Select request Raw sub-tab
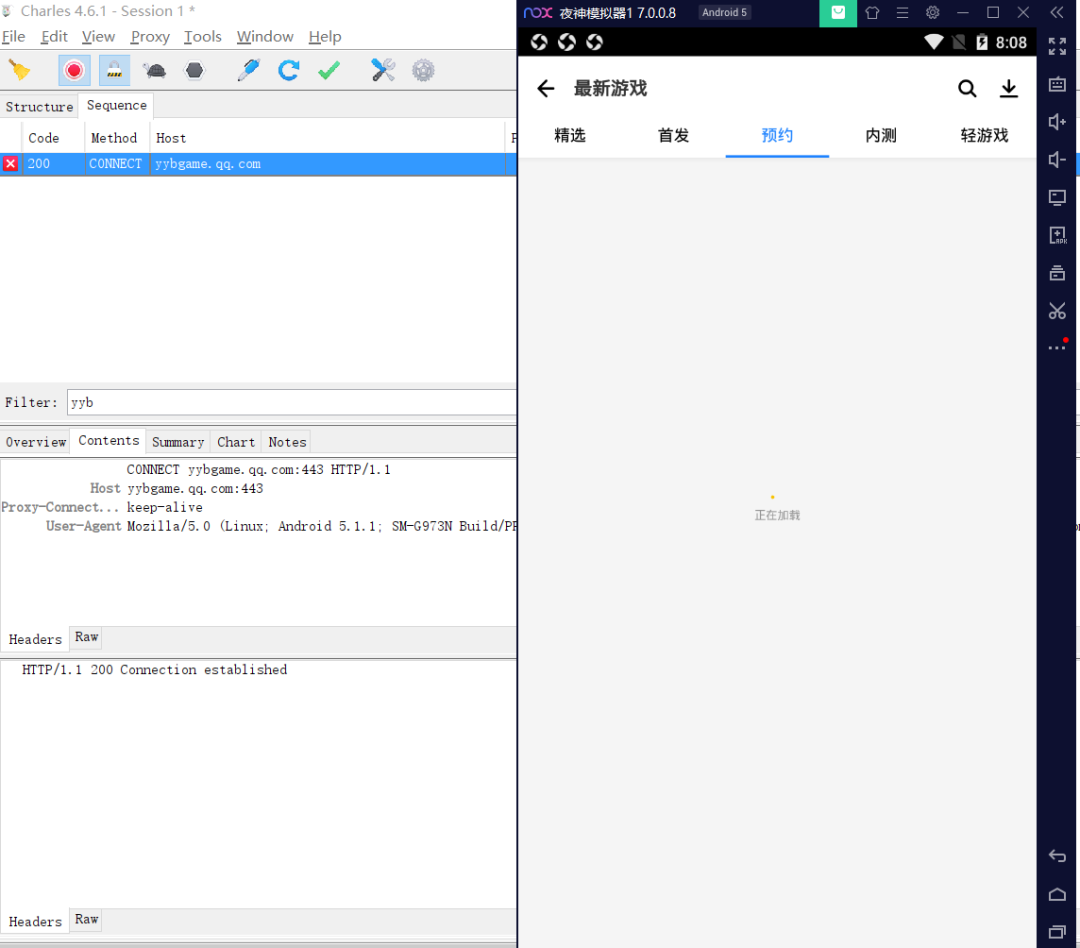 86,637
